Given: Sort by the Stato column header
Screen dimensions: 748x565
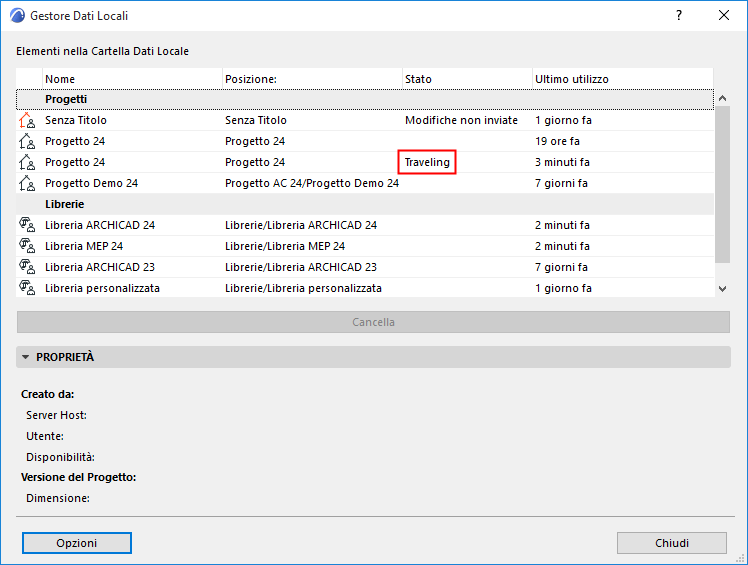Looking at the screenshot, I should pos(468,79).
